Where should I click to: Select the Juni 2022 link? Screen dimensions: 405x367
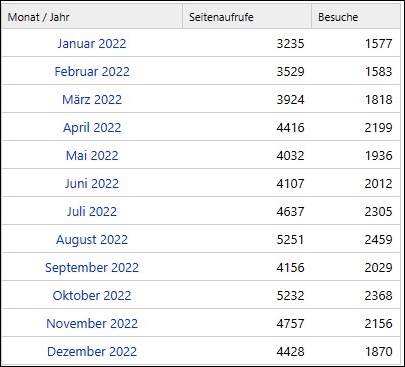[x=92, y=183]
